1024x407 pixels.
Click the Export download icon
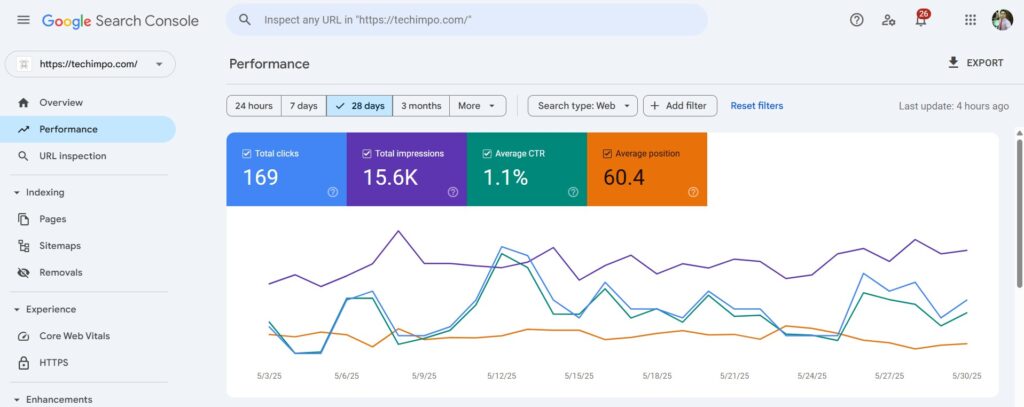click(953, 63)
